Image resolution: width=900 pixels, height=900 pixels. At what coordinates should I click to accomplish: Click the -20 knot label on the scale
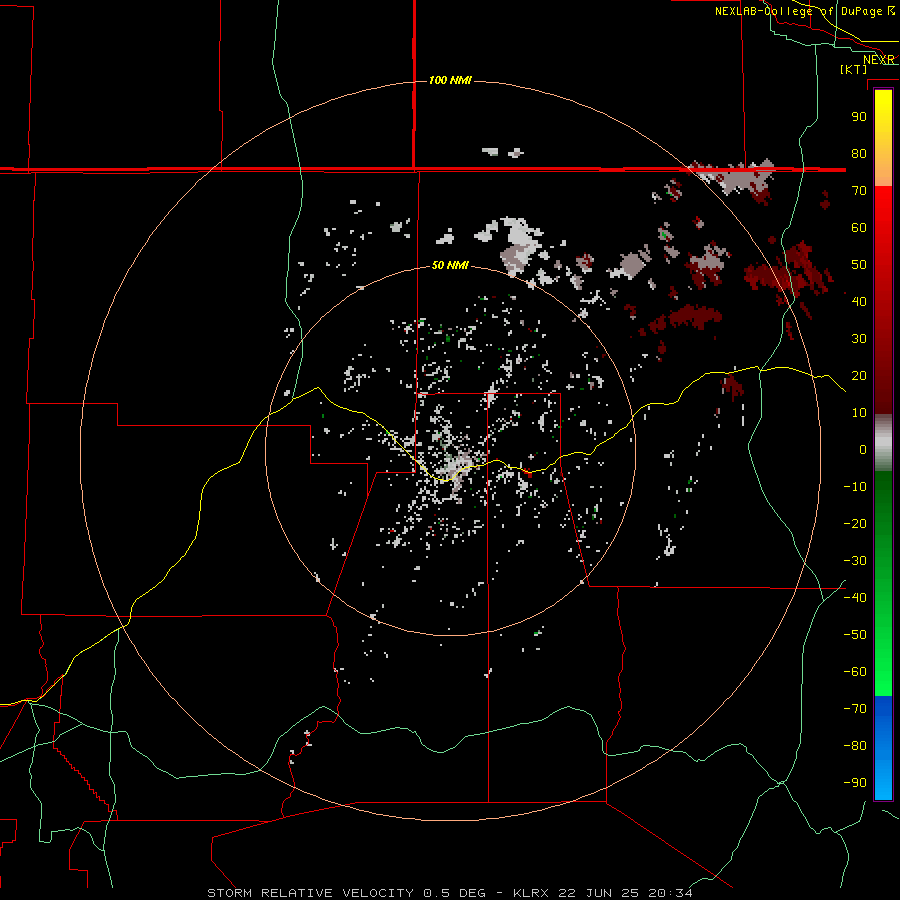pos(855,523)
